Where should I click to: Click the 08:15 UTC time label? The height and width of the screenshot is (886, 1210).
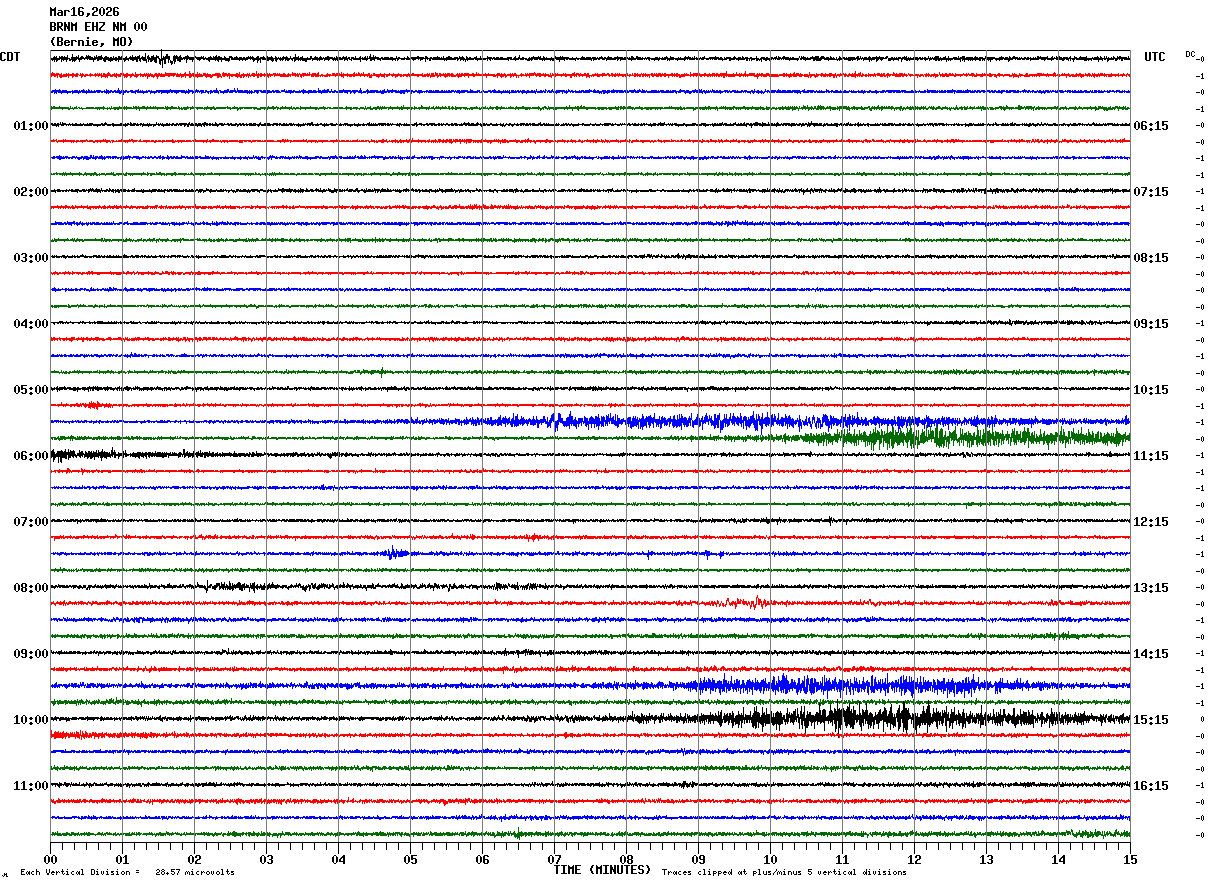coord(1151,258)
